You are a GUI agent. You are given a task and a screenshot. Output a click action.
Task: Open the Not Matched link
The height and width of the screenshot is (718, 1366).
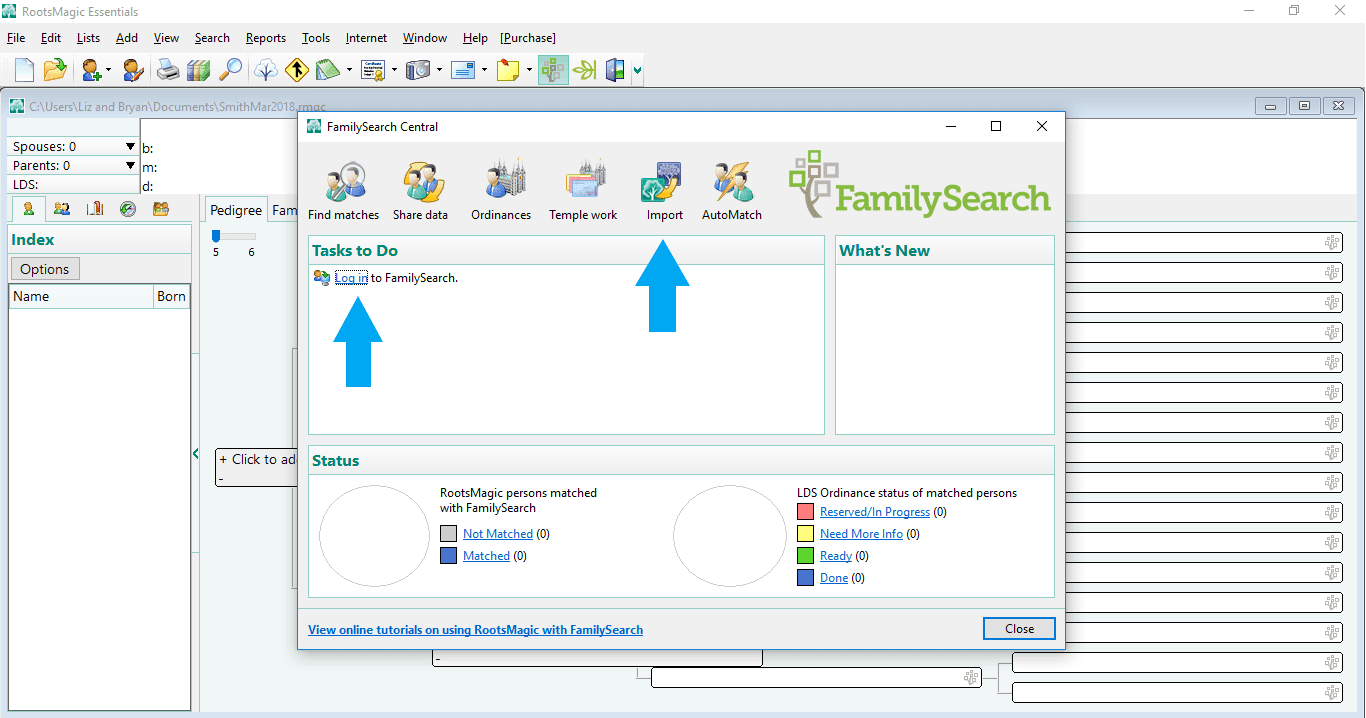coord(498,534)
